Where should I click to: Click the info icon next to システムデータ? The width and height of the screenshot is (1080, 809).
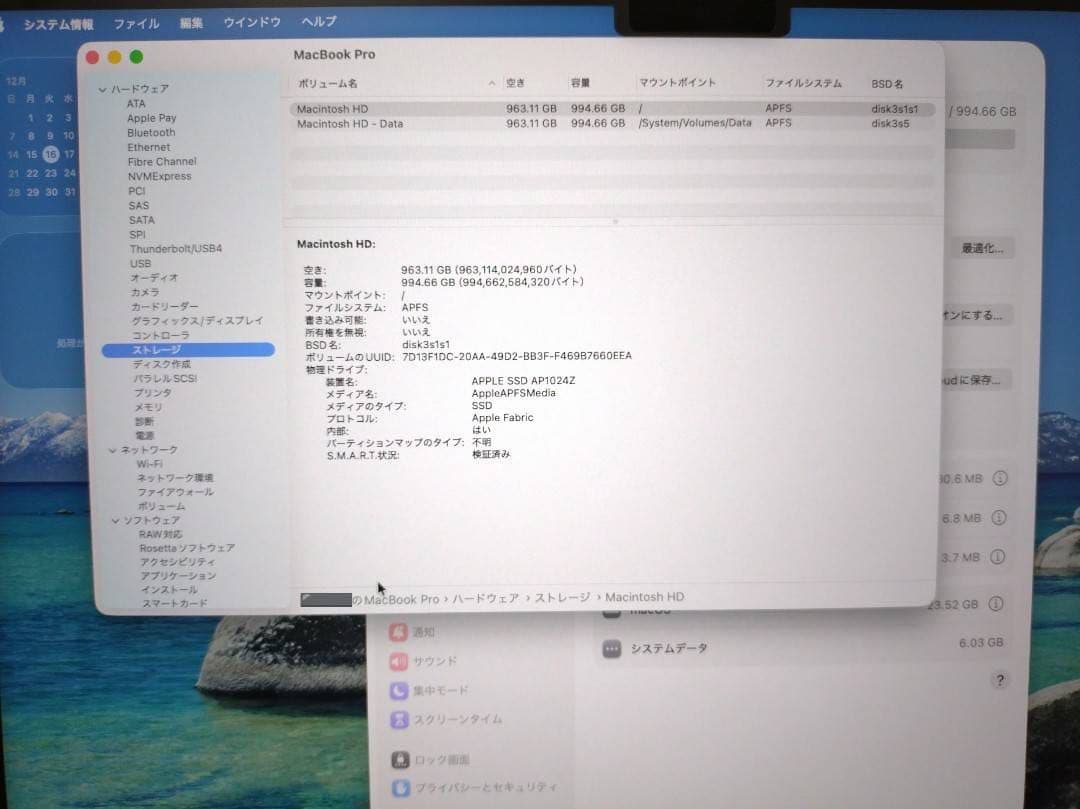click(1001, 647)
